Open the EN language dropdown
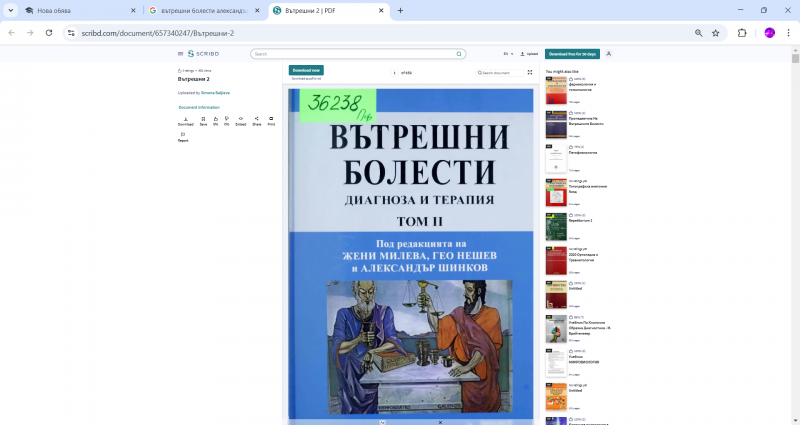This screenshot has height=425, width=800. (508, 54)
